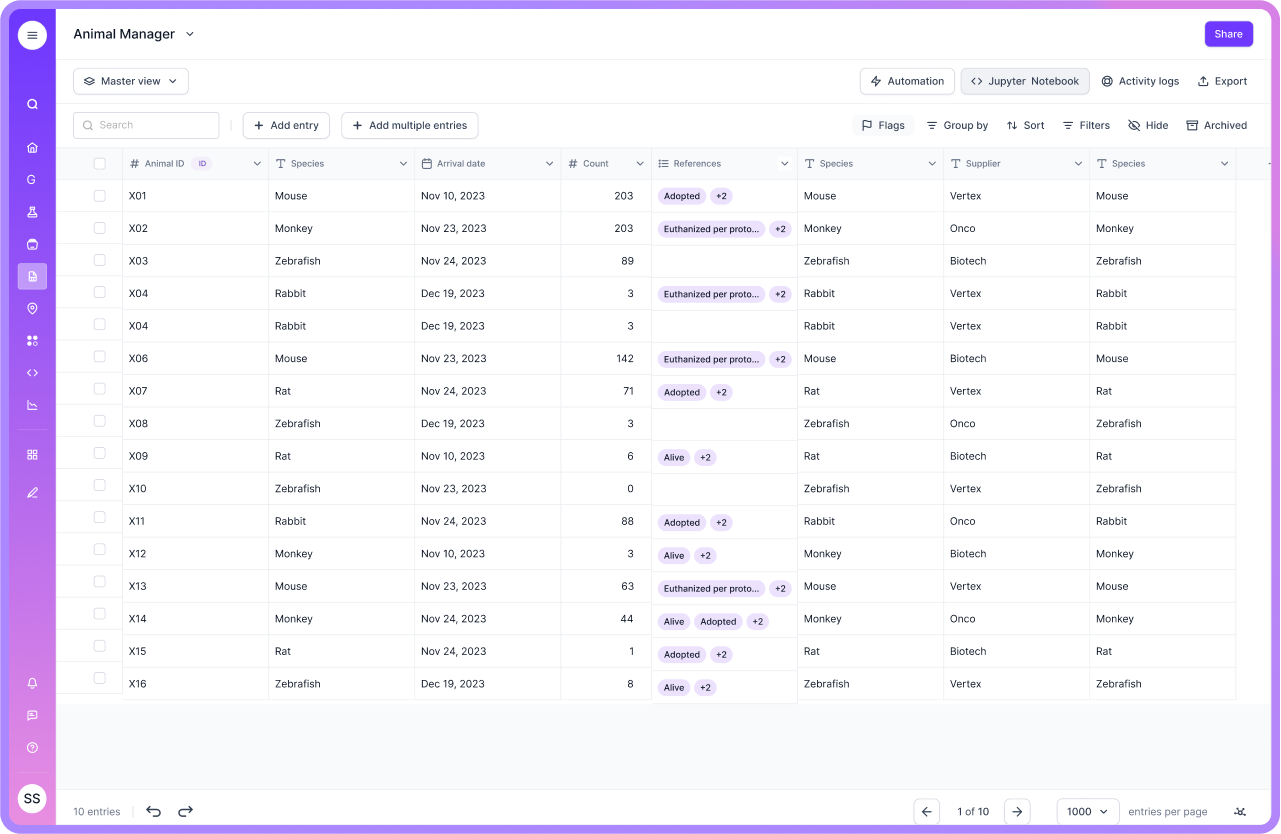
Task: Open the search icon in the sidebar
Action: [x=32, y=103]
